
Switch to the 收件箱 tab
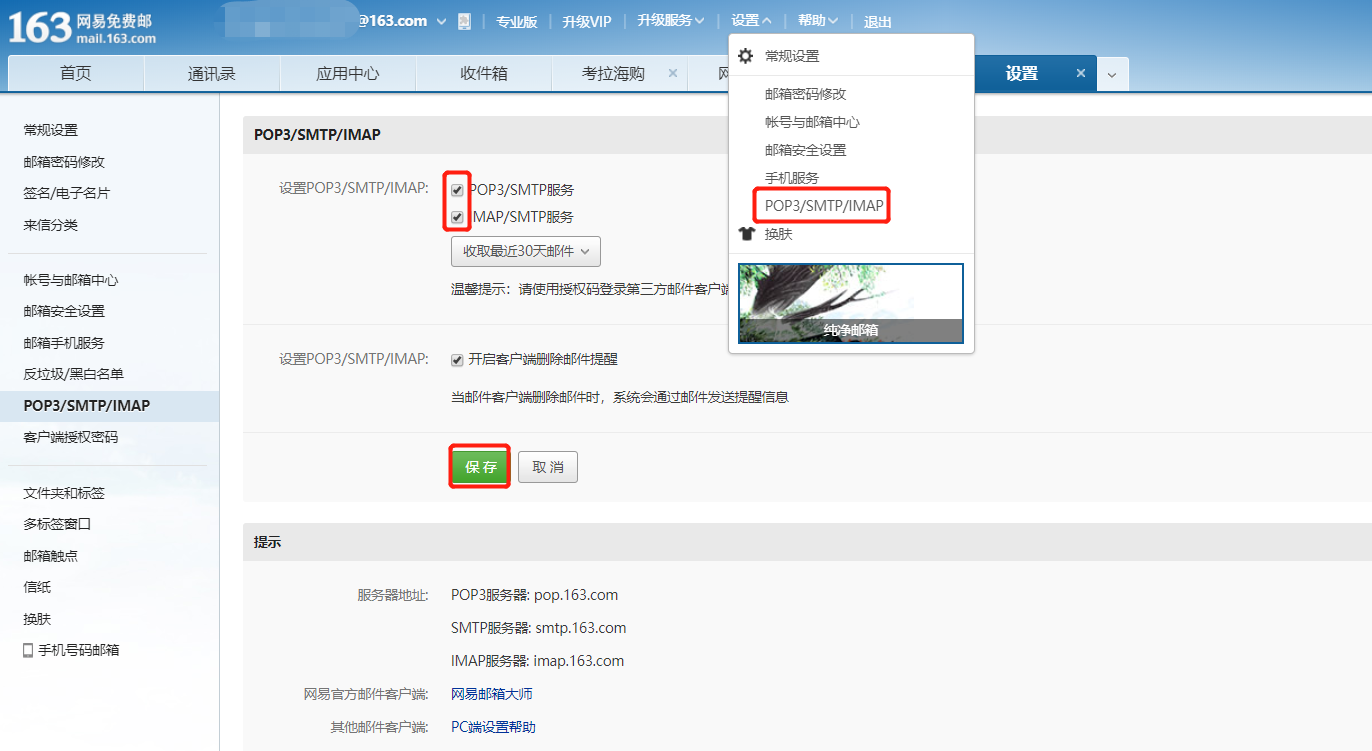coord(484,73)
